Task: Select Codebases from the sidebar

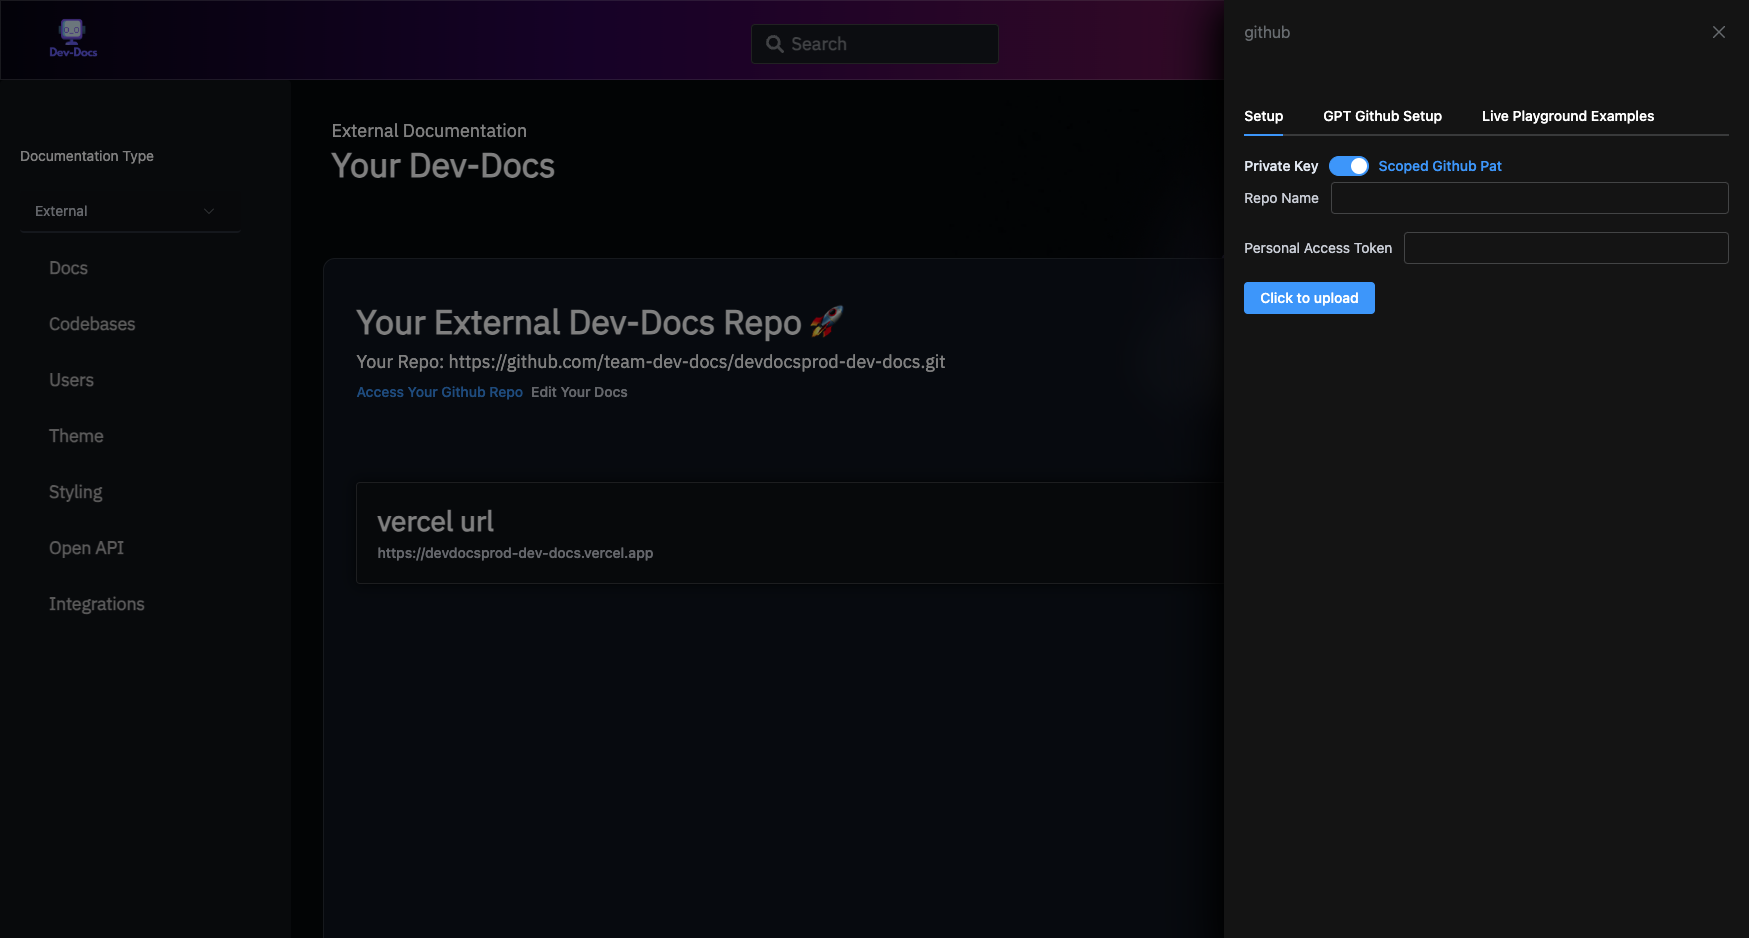Action: [x=91, y=324]
